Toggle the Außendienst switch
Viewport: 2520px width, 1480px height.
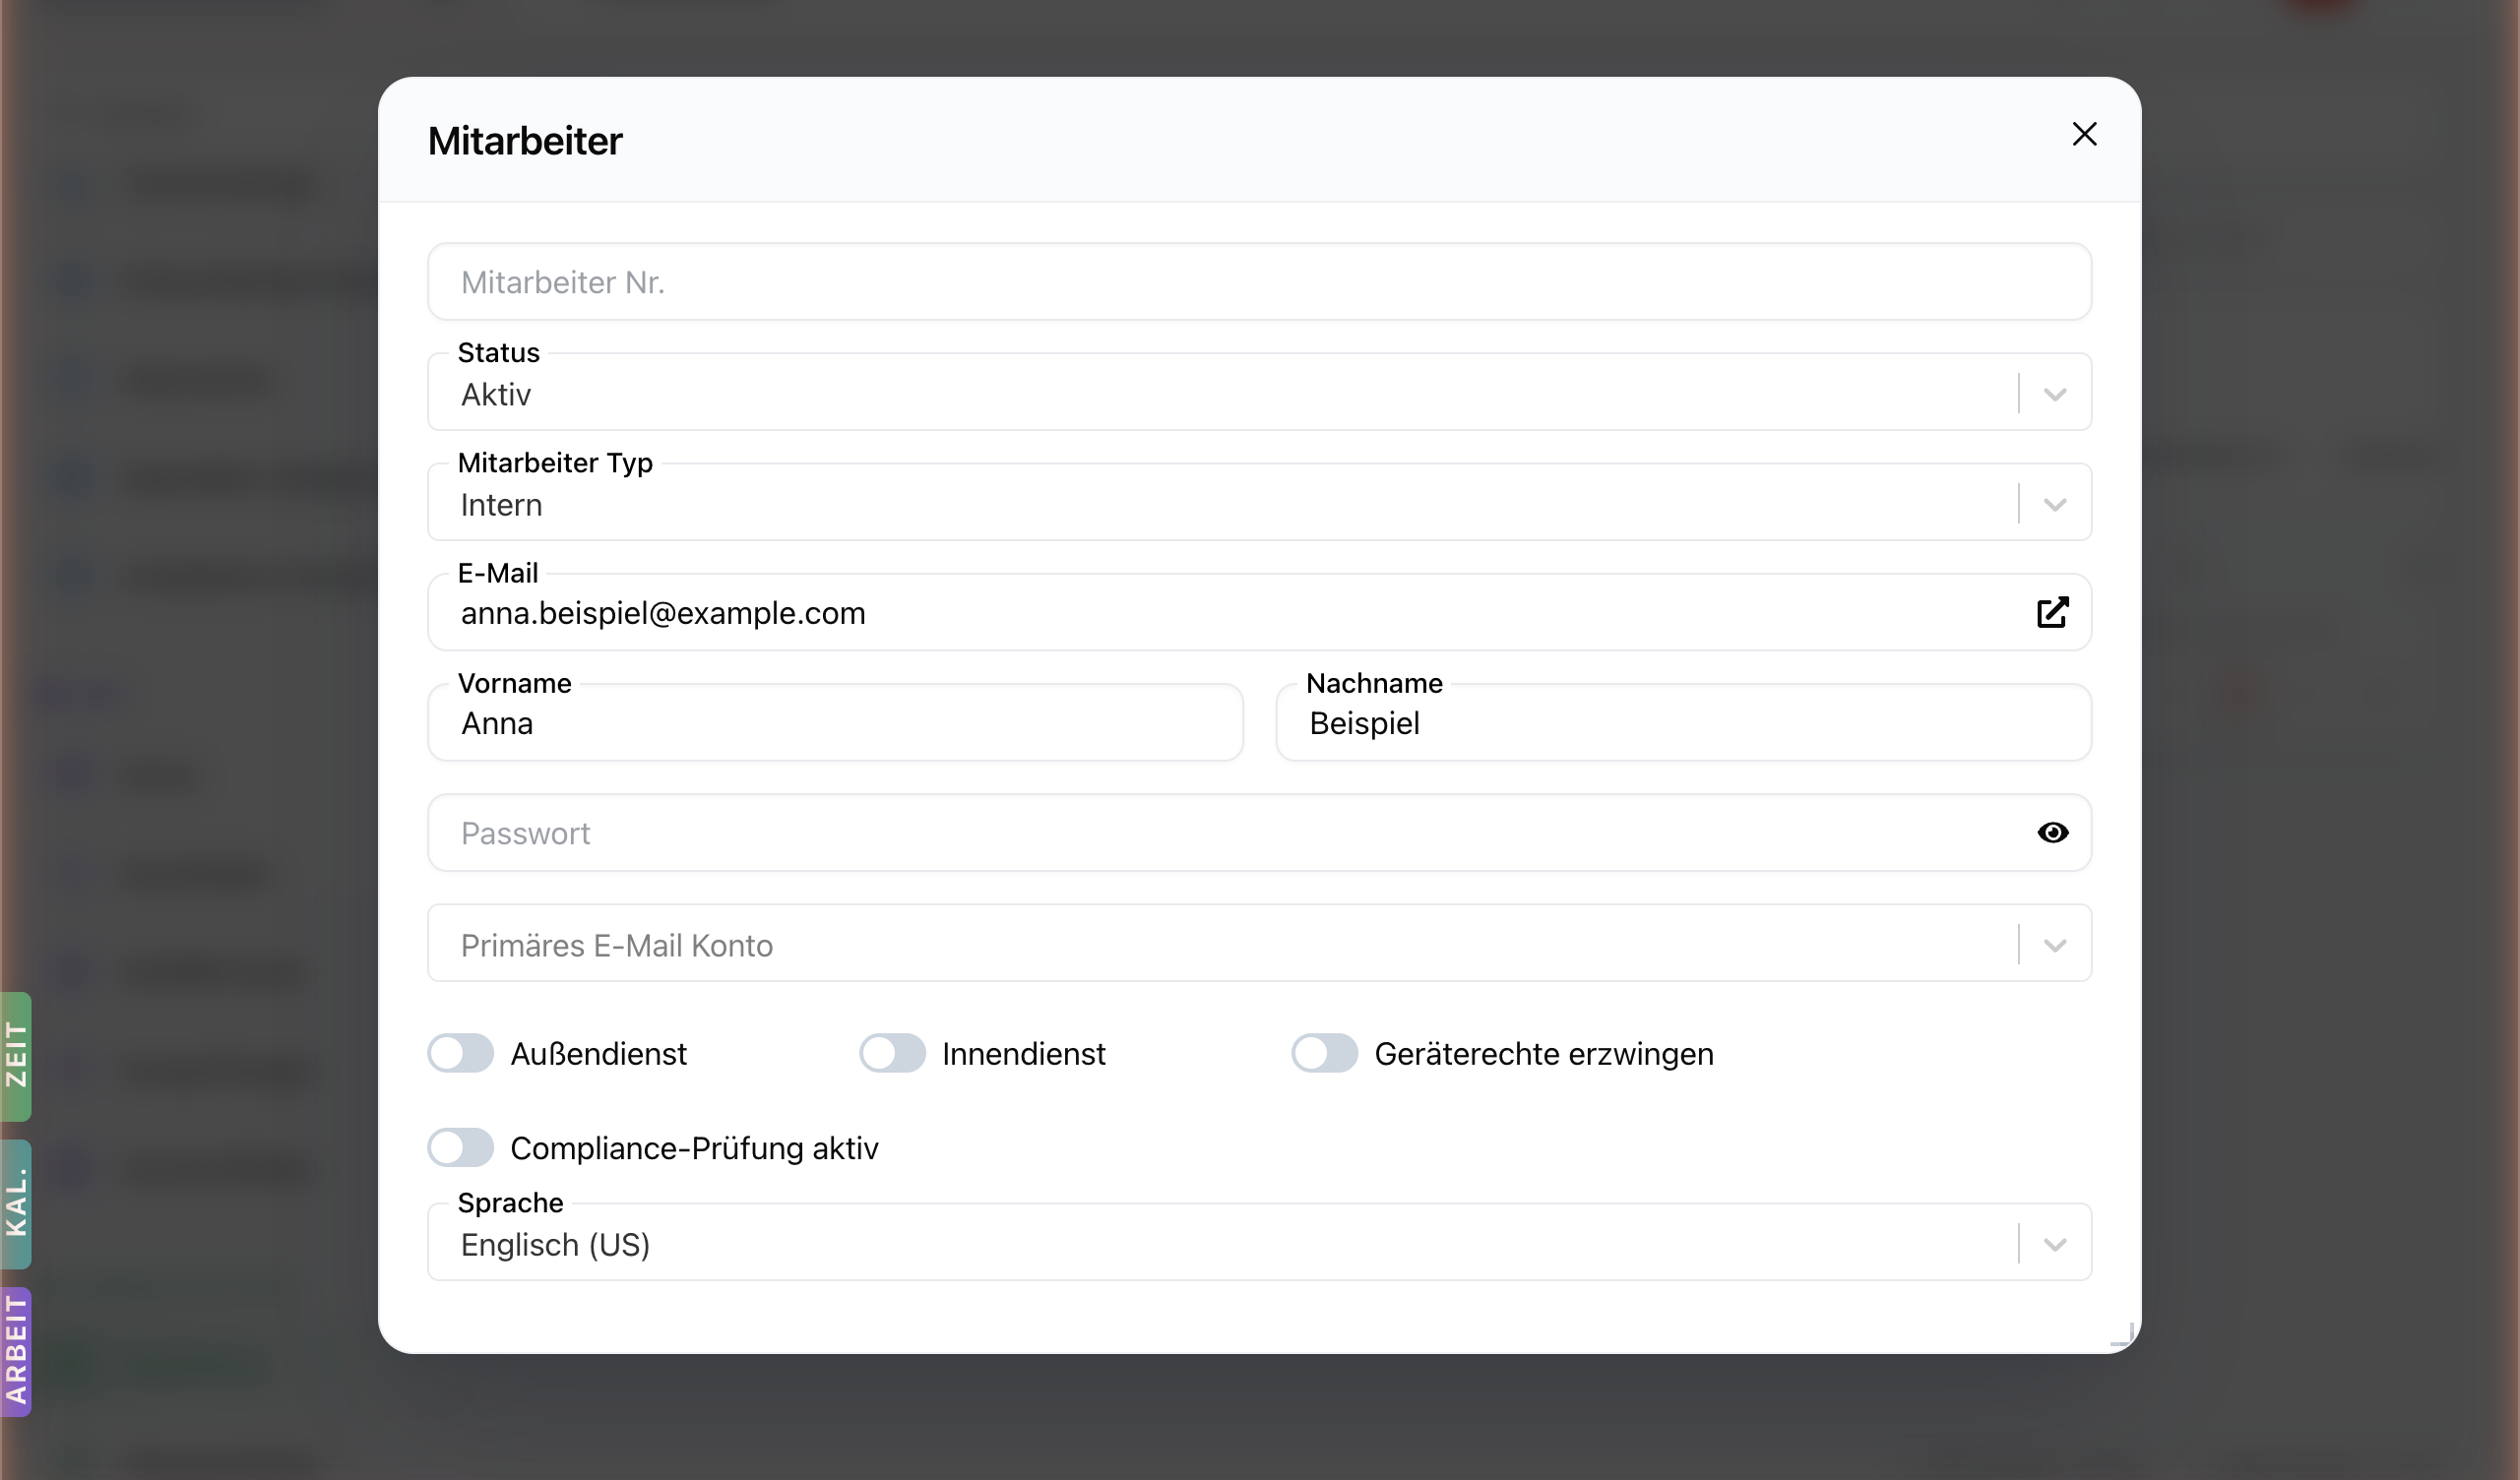coord(460,1053)
